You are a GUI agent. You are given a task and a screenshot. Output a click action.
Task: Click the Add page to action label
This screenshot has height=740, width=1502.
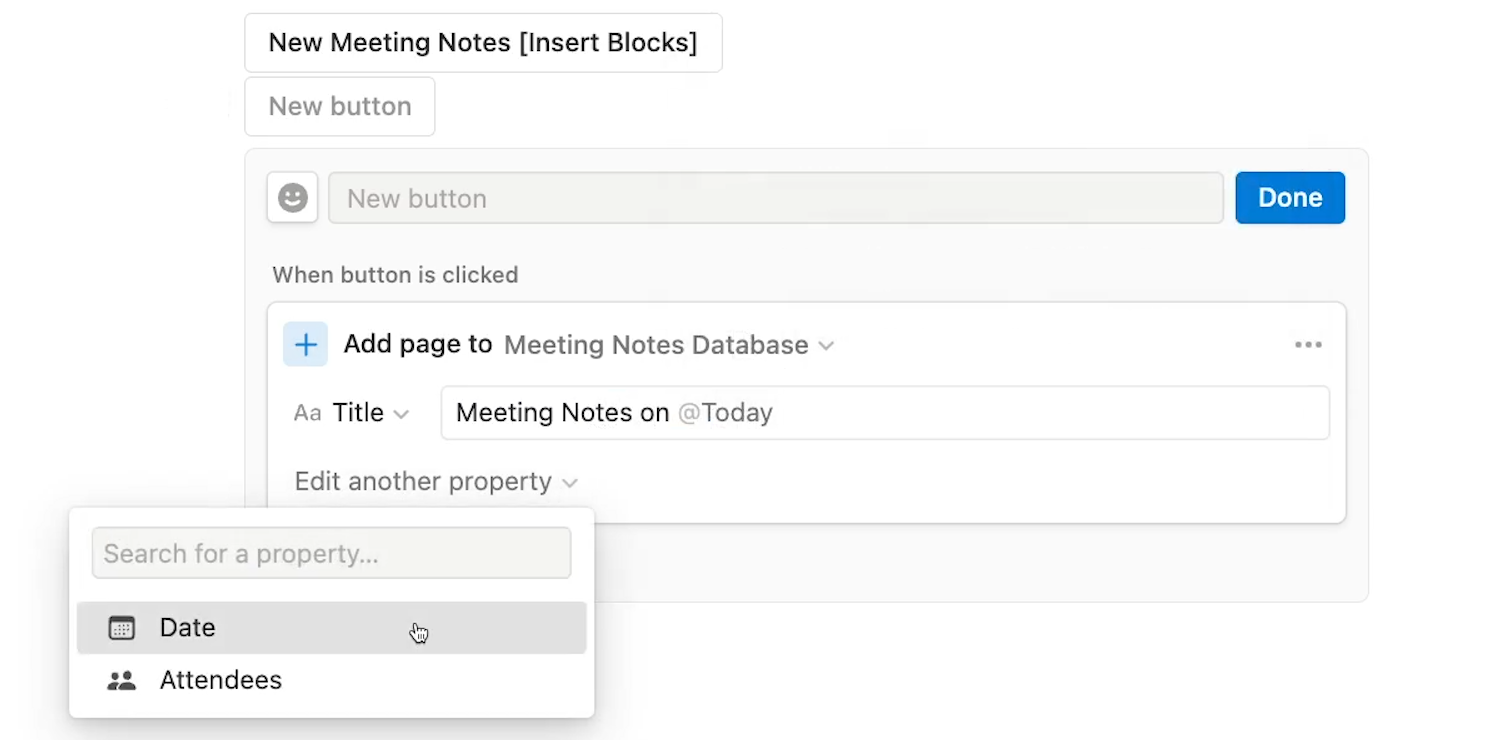[418, 344]
